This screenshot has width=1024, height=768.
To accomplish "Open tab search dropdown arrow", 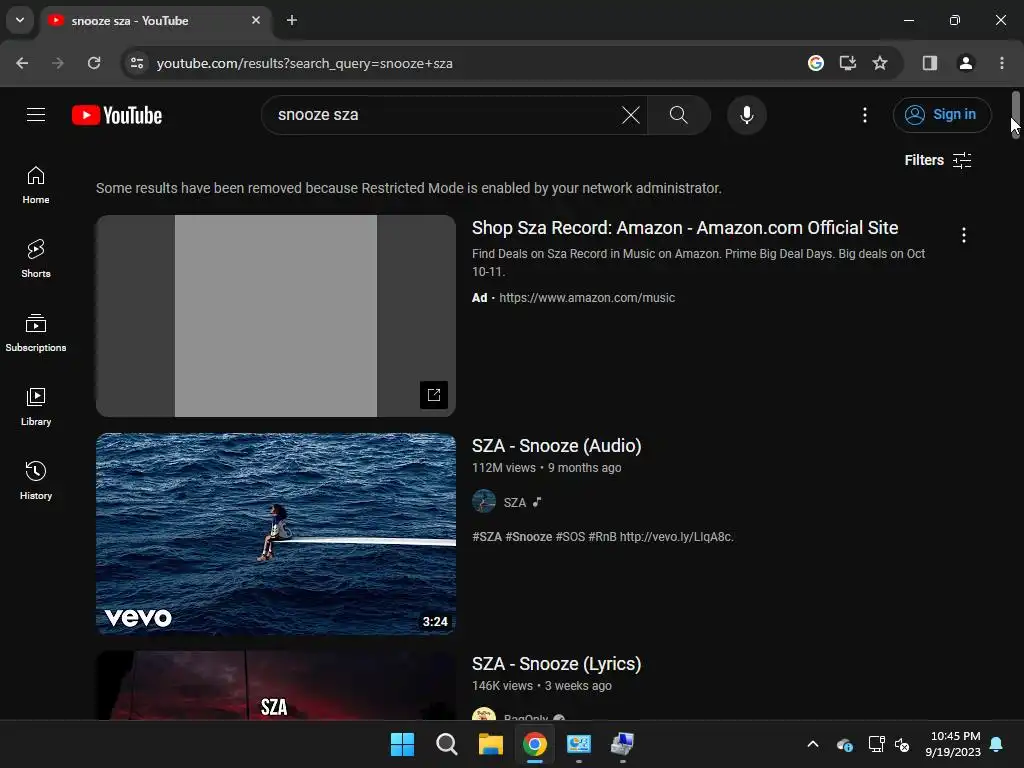I will tap(20, 20).
